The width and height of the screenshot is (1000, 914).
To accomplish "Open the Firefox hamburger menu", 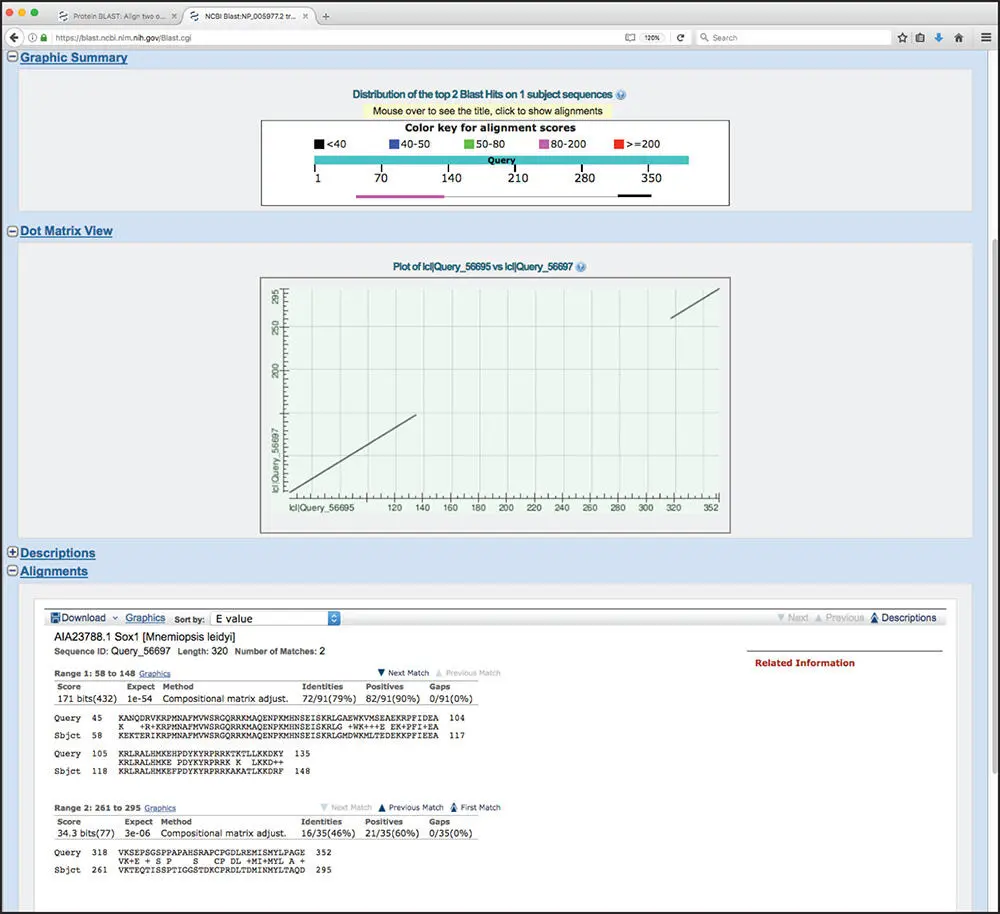I will point(986,38).
